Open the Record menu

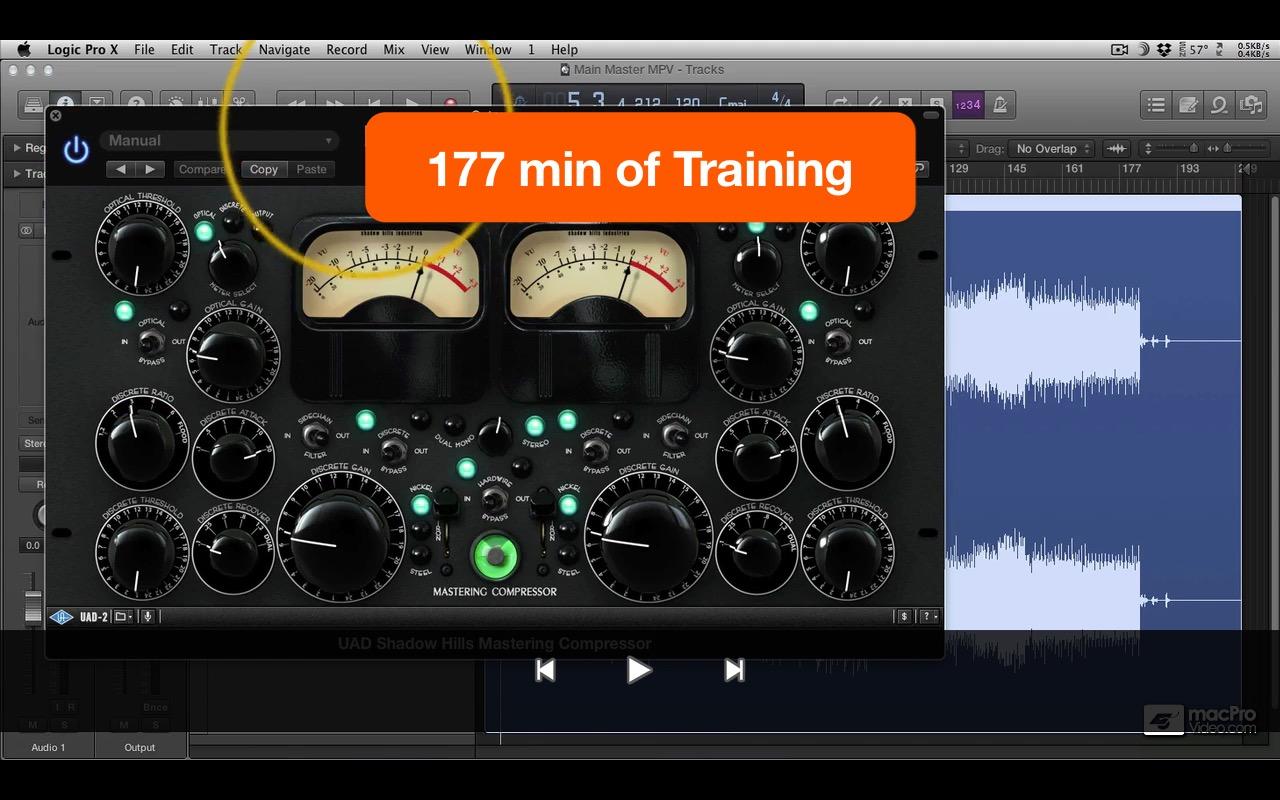(x=346, y=49)
